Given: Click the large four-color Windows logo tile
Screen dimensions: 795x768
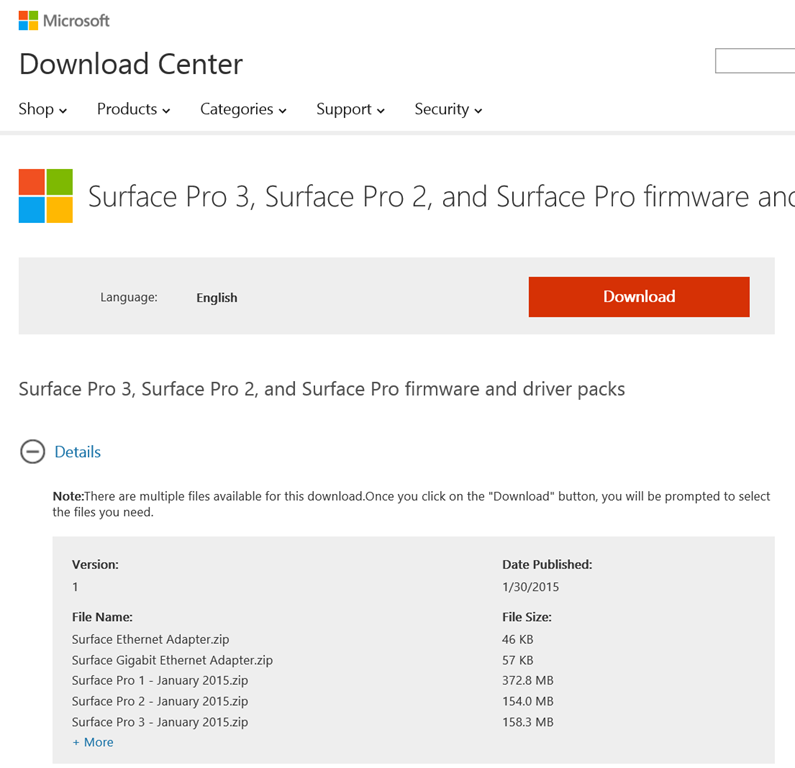Looking at the screenshot, I should 46,196.
